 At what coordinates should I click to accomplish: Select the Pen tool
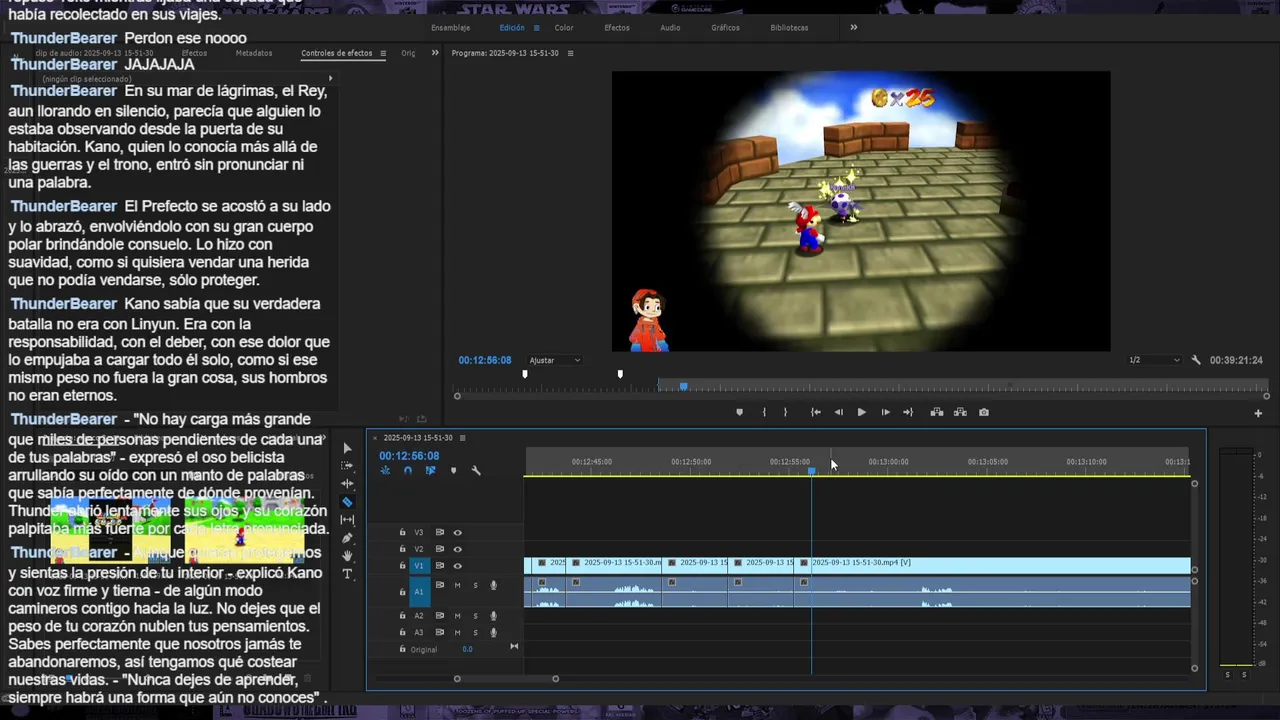coord(347,538)
